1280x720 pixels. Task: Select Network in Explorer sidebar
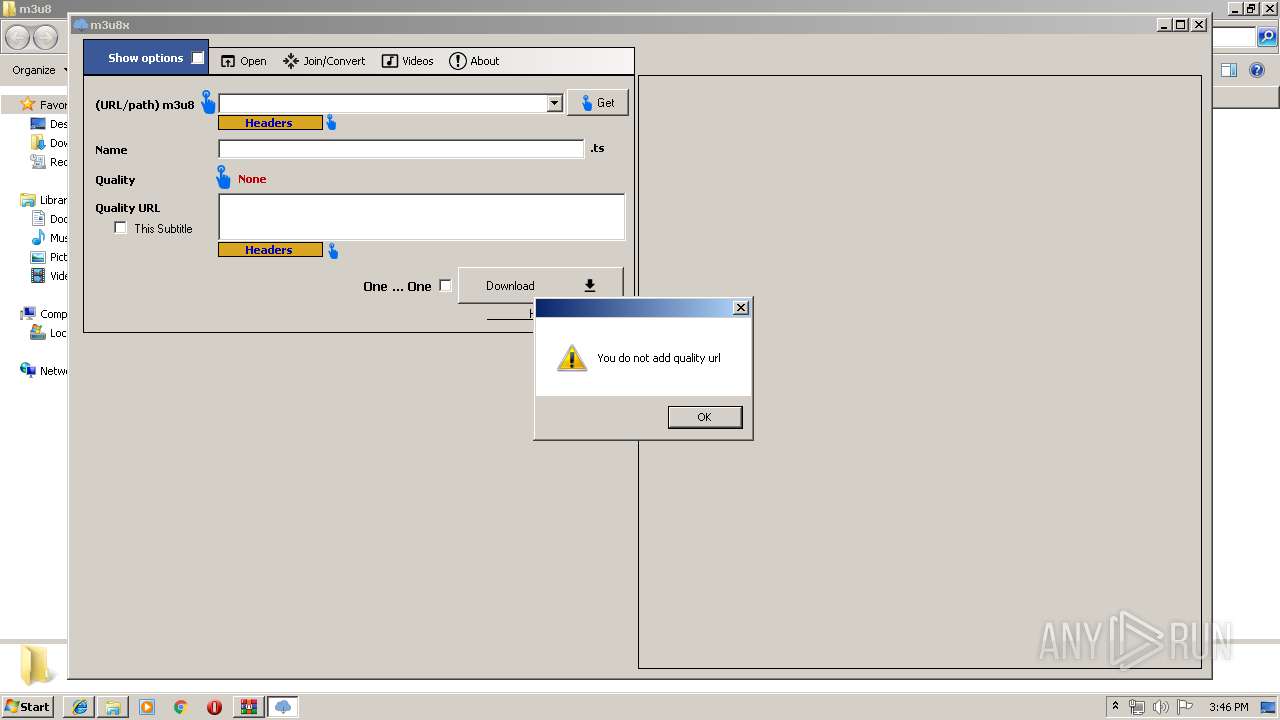44,371
